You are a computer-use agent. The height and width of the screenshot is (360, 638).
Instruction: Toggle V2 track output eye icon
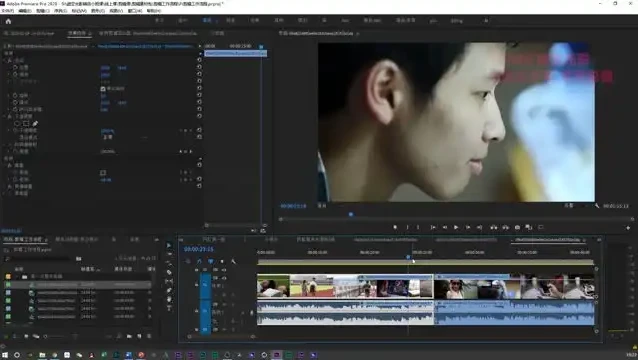pos(223,270)
